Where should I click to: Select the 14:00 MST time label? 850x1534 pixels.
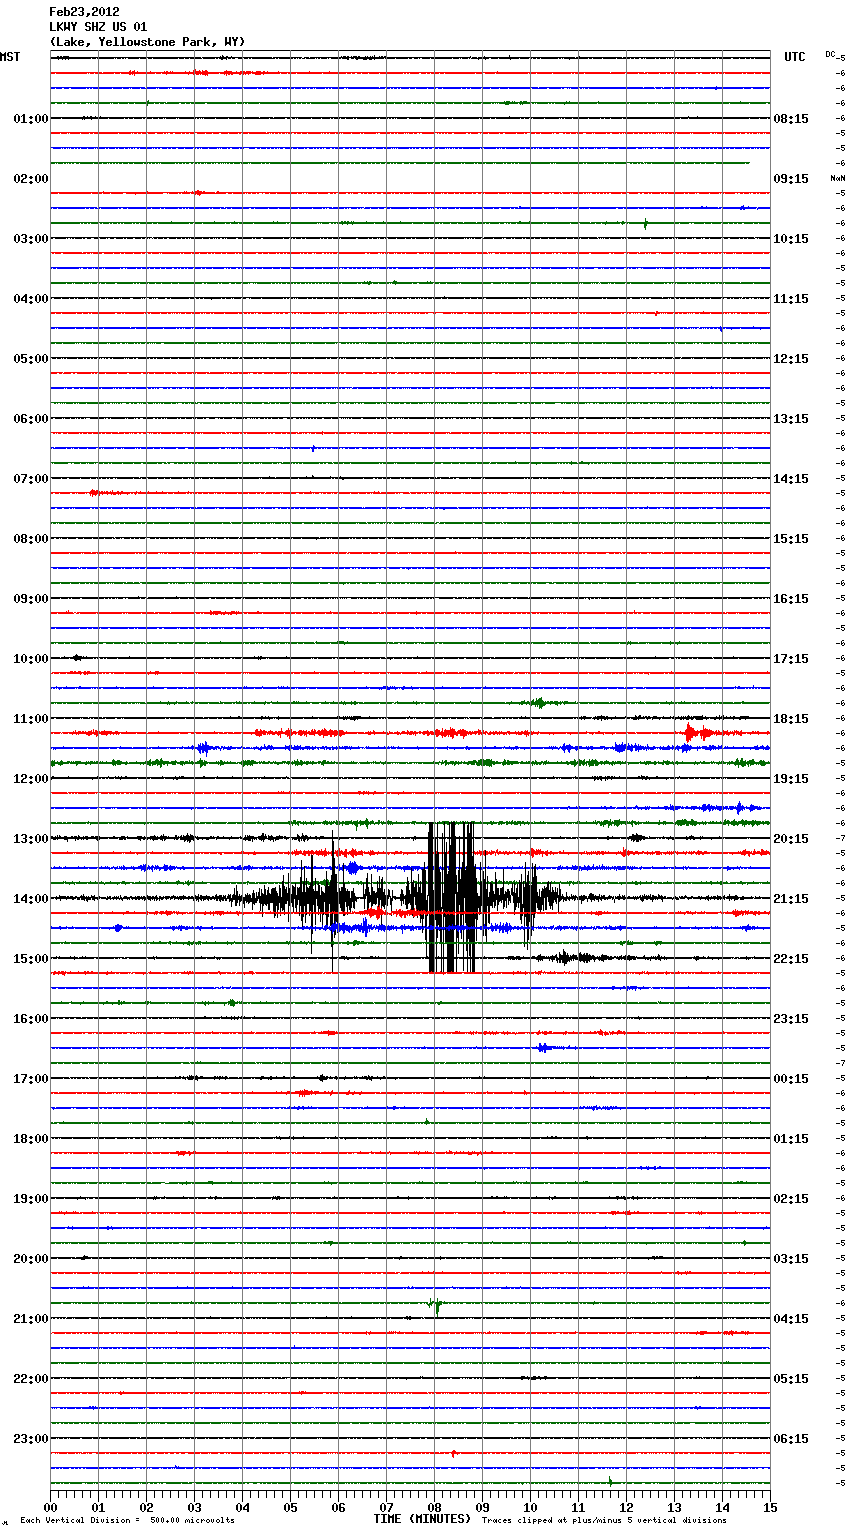pyautogui.click(x=31, y=899)
